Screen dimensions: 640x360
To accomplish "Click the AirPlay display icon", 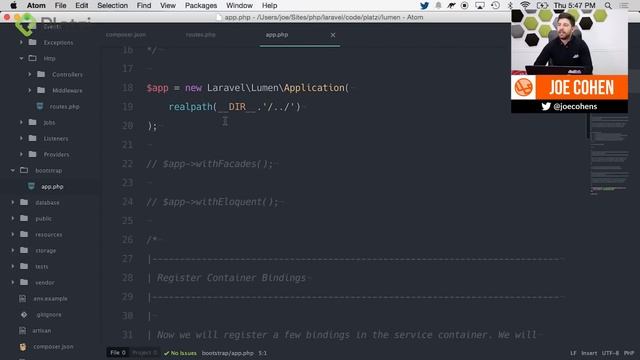I will (x=480, y=5).
